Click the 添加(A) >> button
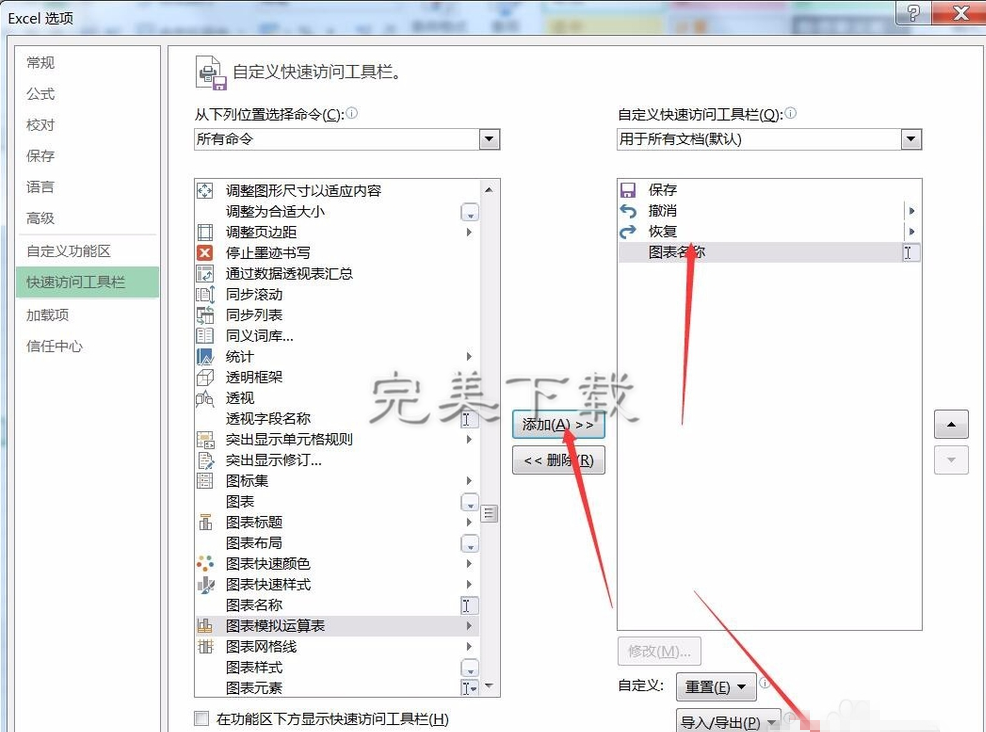 coord(558,424)
